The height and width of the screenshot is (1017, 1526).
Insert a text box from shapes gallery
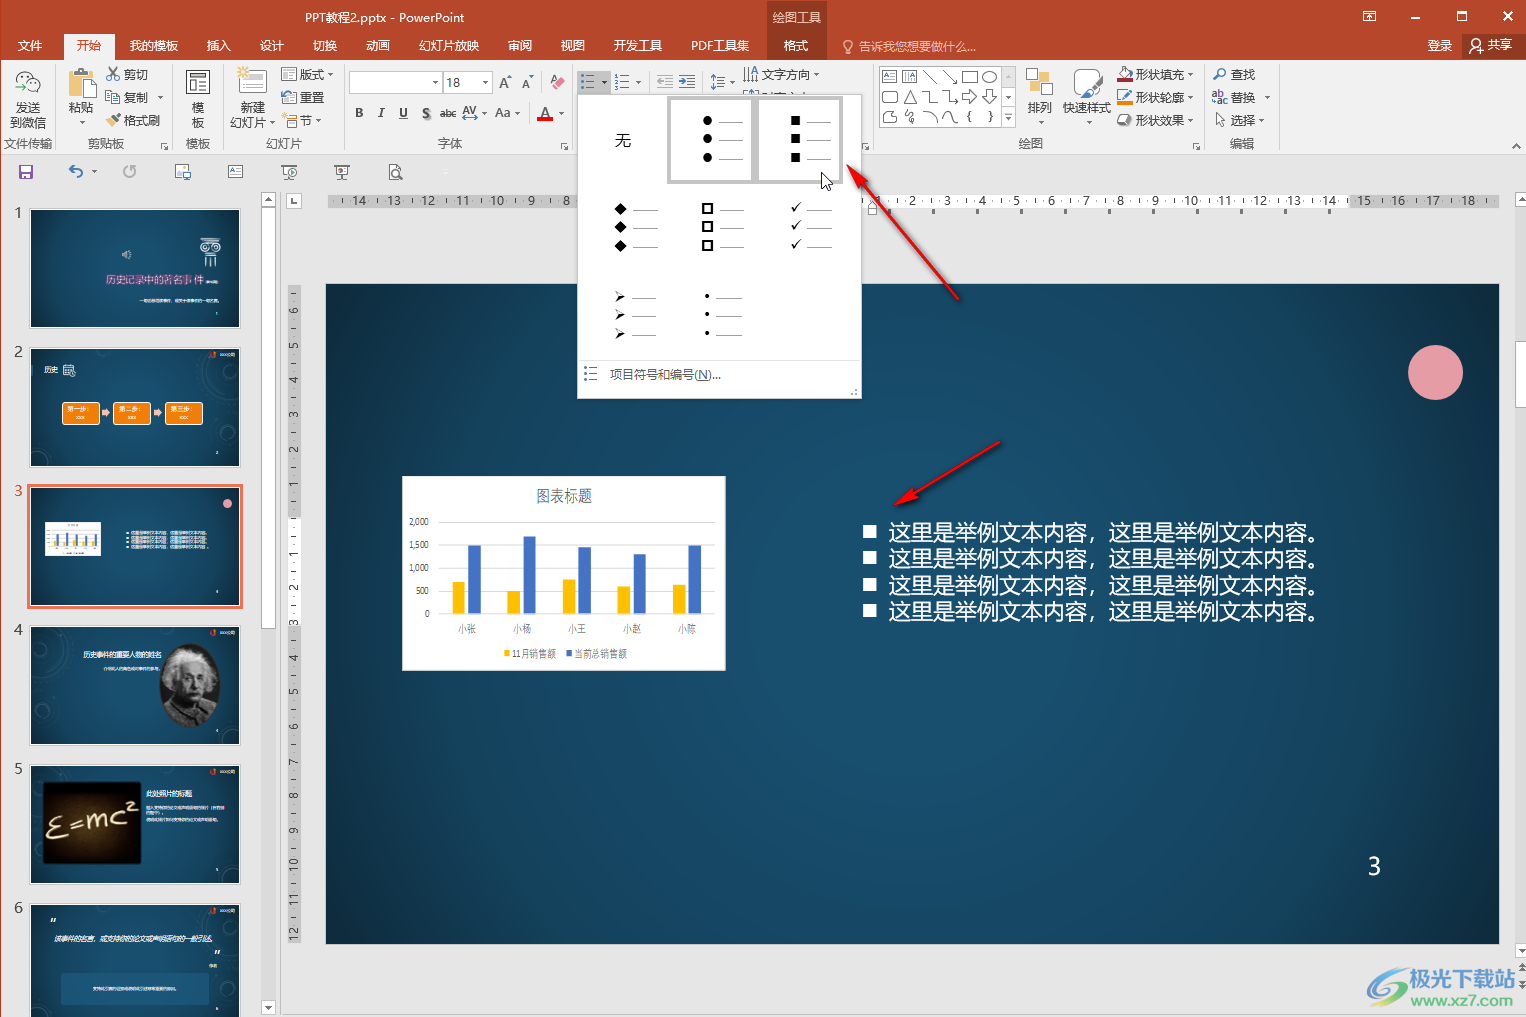(x=889, y=77)
